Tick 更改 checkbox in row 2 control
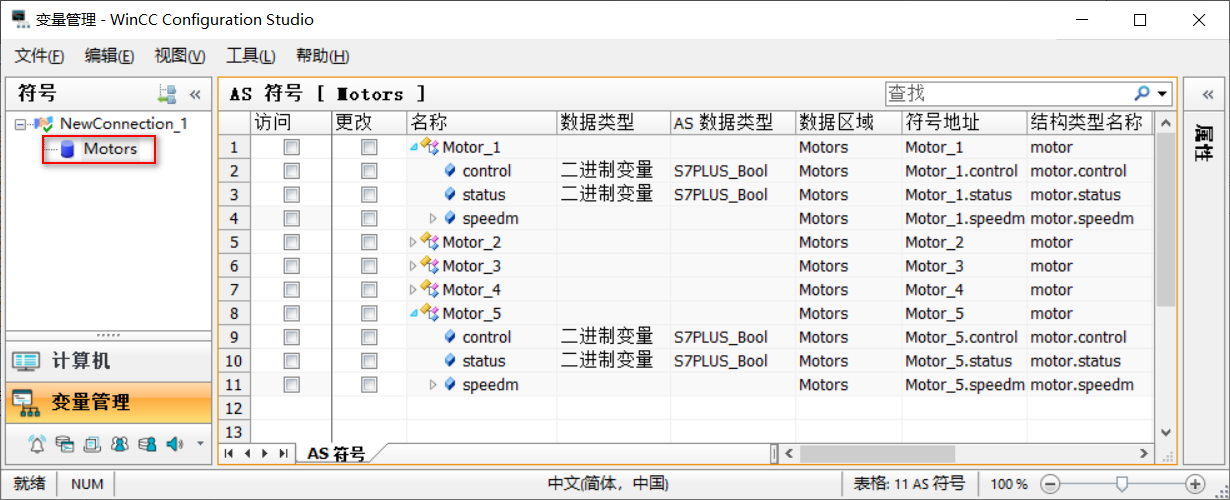This screenshot has width=1230, height=500. [369, 171]
